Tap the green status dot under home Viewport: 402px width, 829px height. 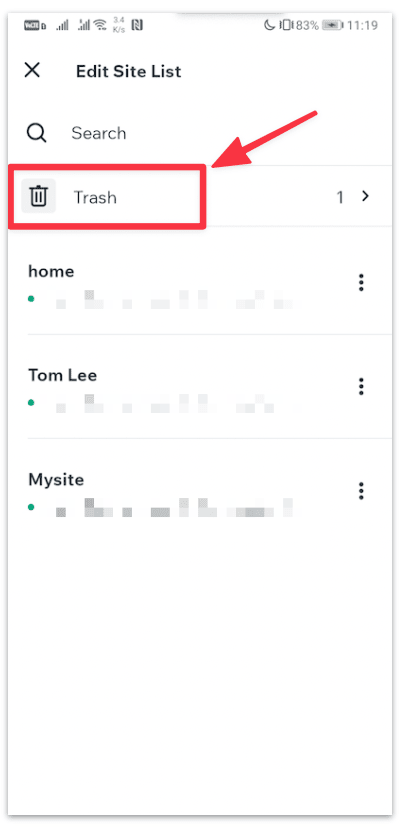(x=31, y=299)
